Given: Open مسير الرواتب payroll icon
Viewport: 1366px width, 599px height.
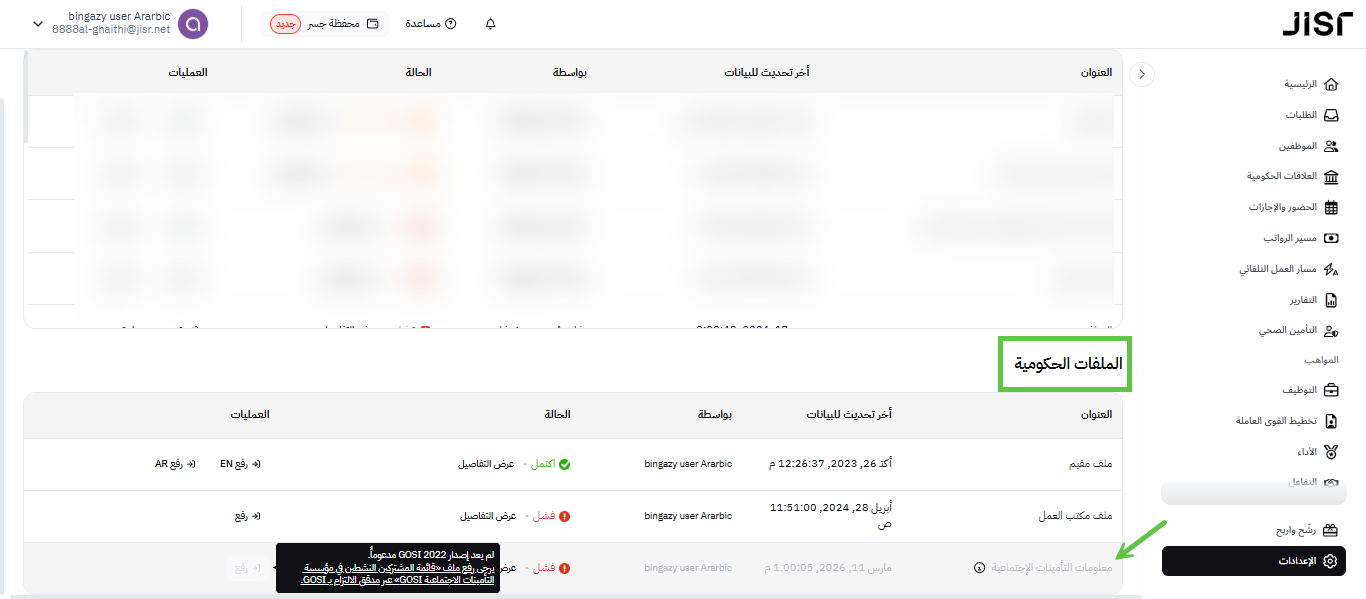Looking at the screenshot, I should pos(1331,239).
